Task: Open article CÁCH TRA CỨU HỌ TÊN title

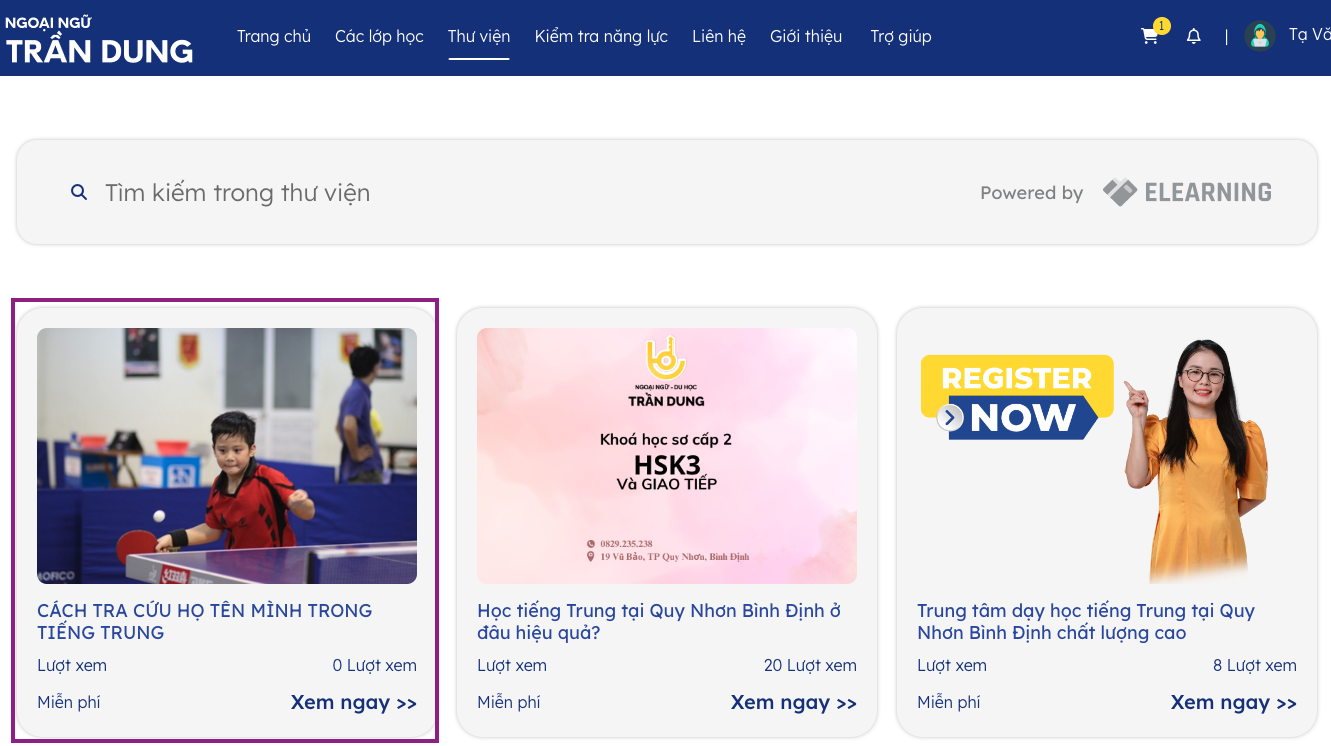Action: pyautogui.click(x=205, y=621)
